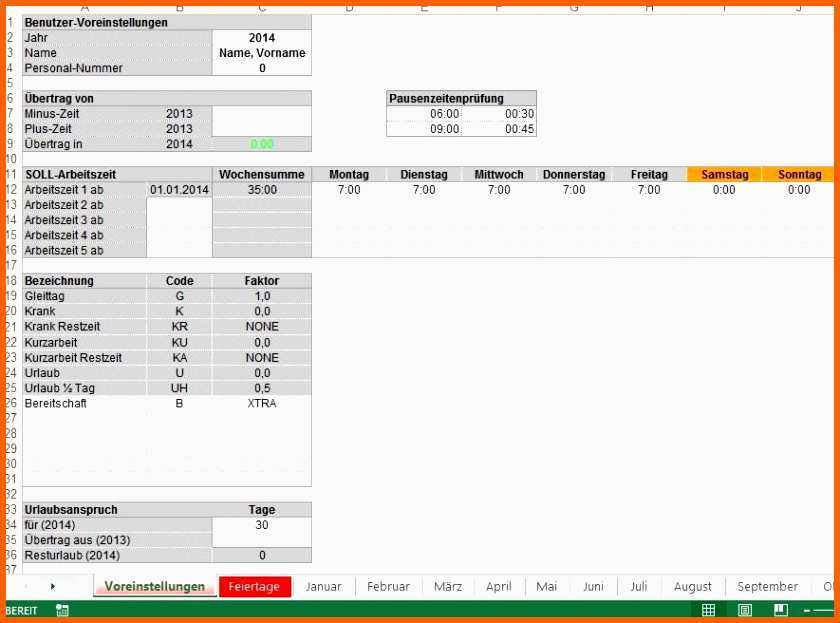Select the 'Arbeitszeit 5 ab' label cell
Viewport: 840px width, 623px height.
point(85,251)
